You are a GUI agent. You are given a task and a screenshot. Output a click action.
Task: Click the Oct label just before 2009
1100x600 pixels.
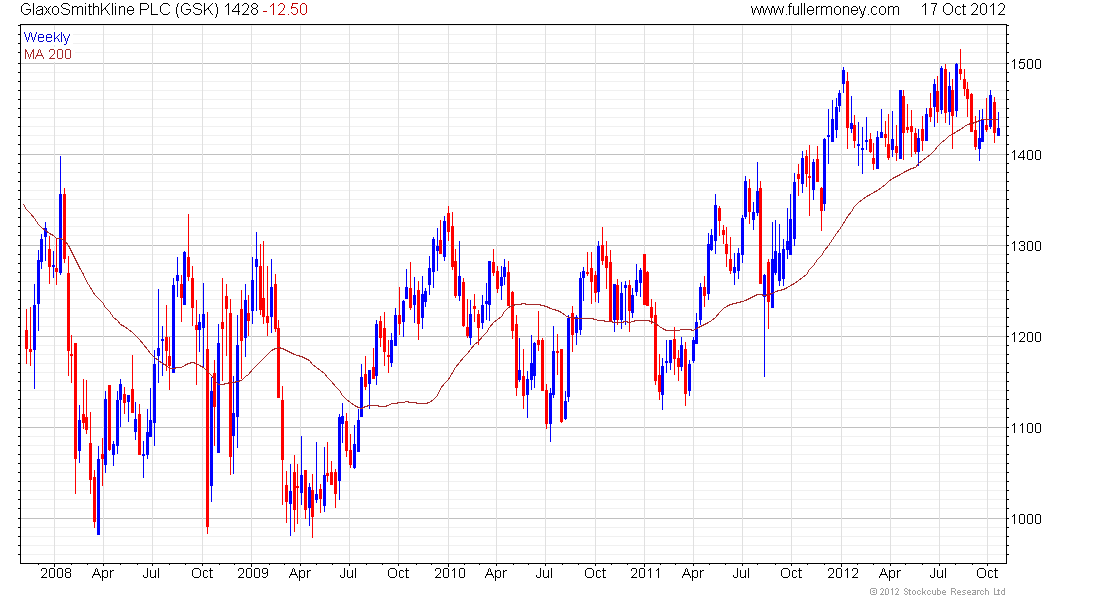(x=202, y=573)
